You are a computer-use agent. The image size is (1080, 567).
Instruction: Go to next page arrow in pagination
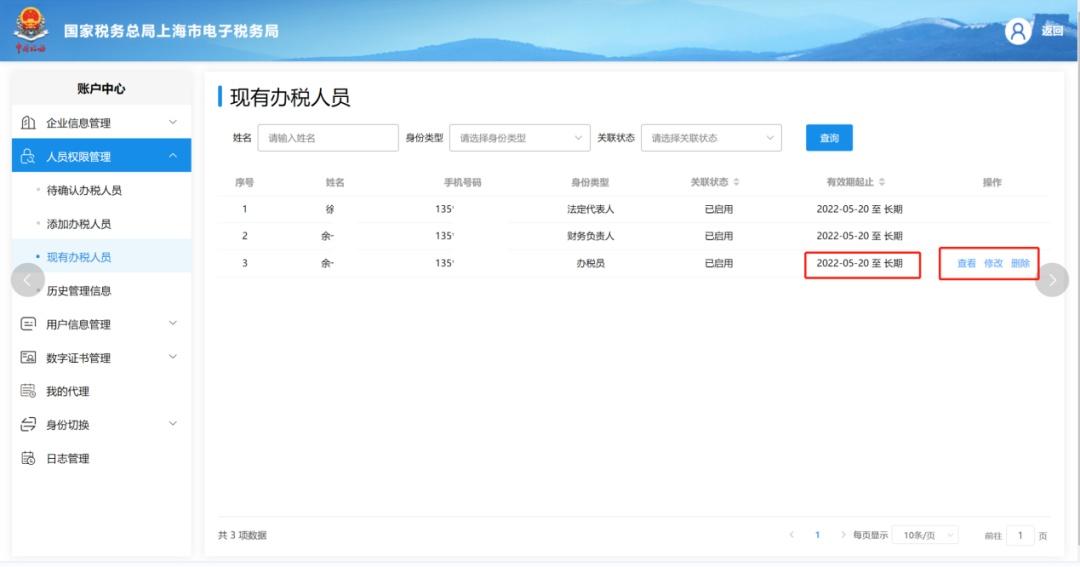pyautogui.click(x=843, y=535)
